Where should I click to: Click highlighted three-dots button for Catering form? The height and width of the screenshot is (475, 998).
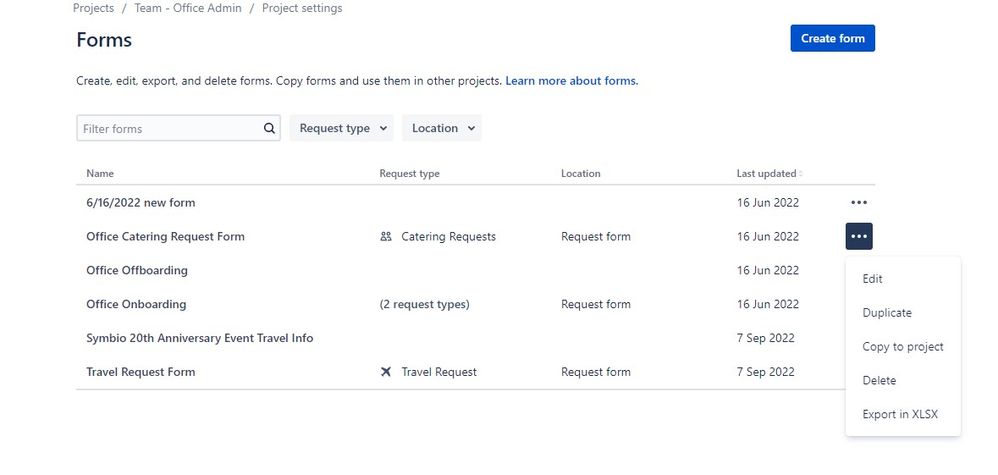pyautogui.click(x=859, y=237)
